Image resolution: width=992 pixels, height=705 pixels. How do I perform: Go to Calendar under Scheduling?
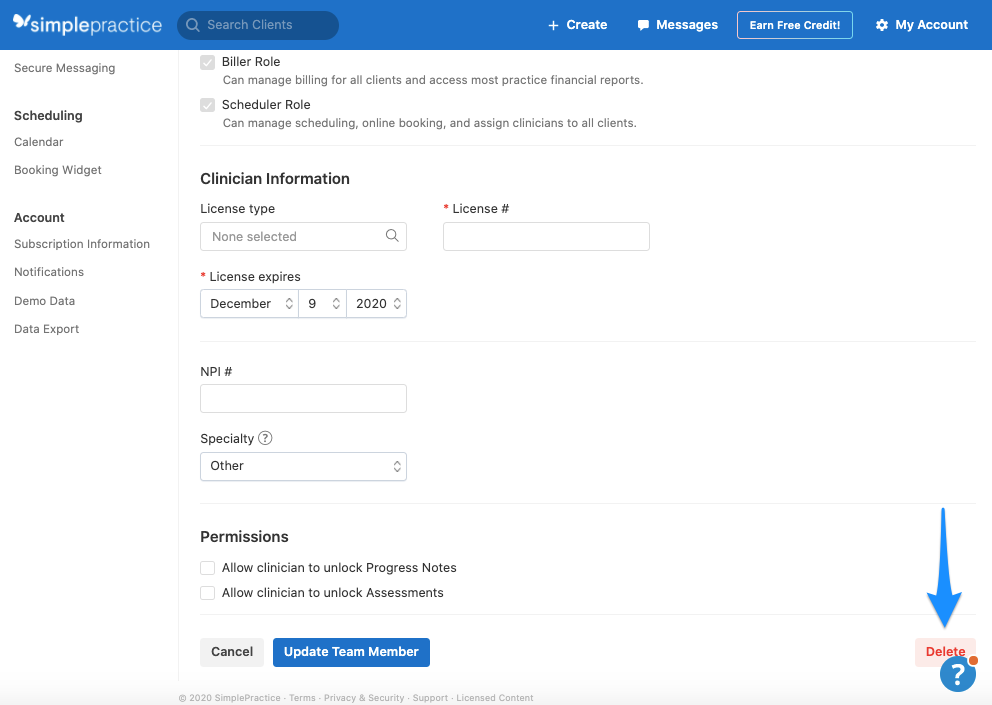38,141
